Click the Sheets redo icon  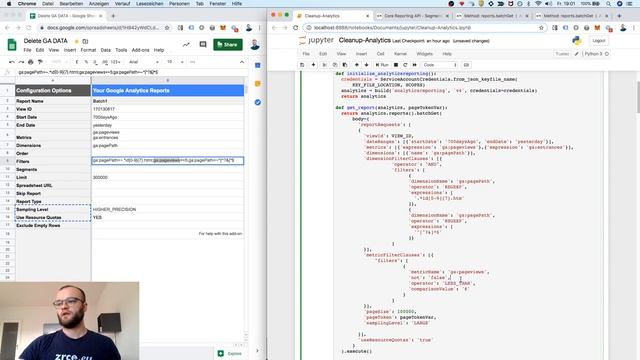(21, 62)
